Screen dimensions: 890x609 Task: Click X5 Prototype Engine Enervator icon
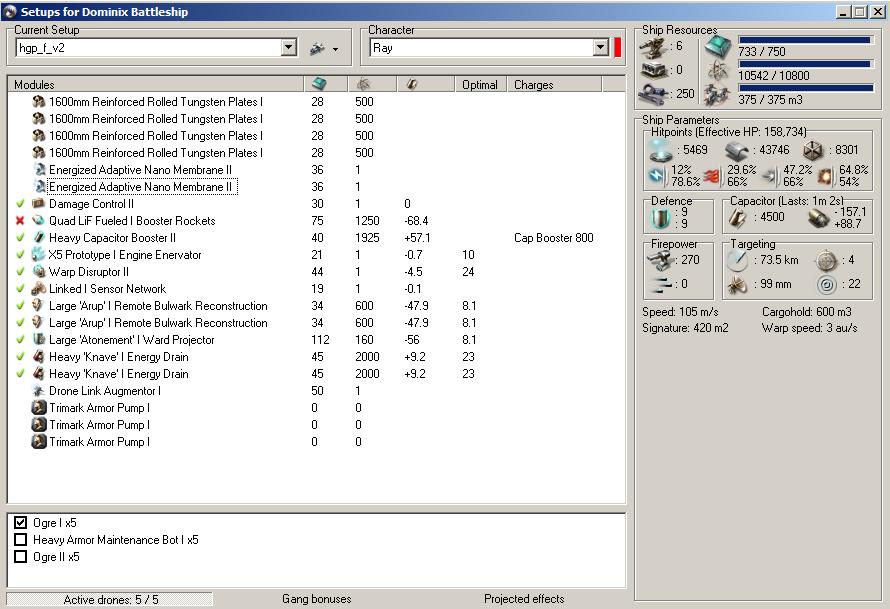coord(39,254)
